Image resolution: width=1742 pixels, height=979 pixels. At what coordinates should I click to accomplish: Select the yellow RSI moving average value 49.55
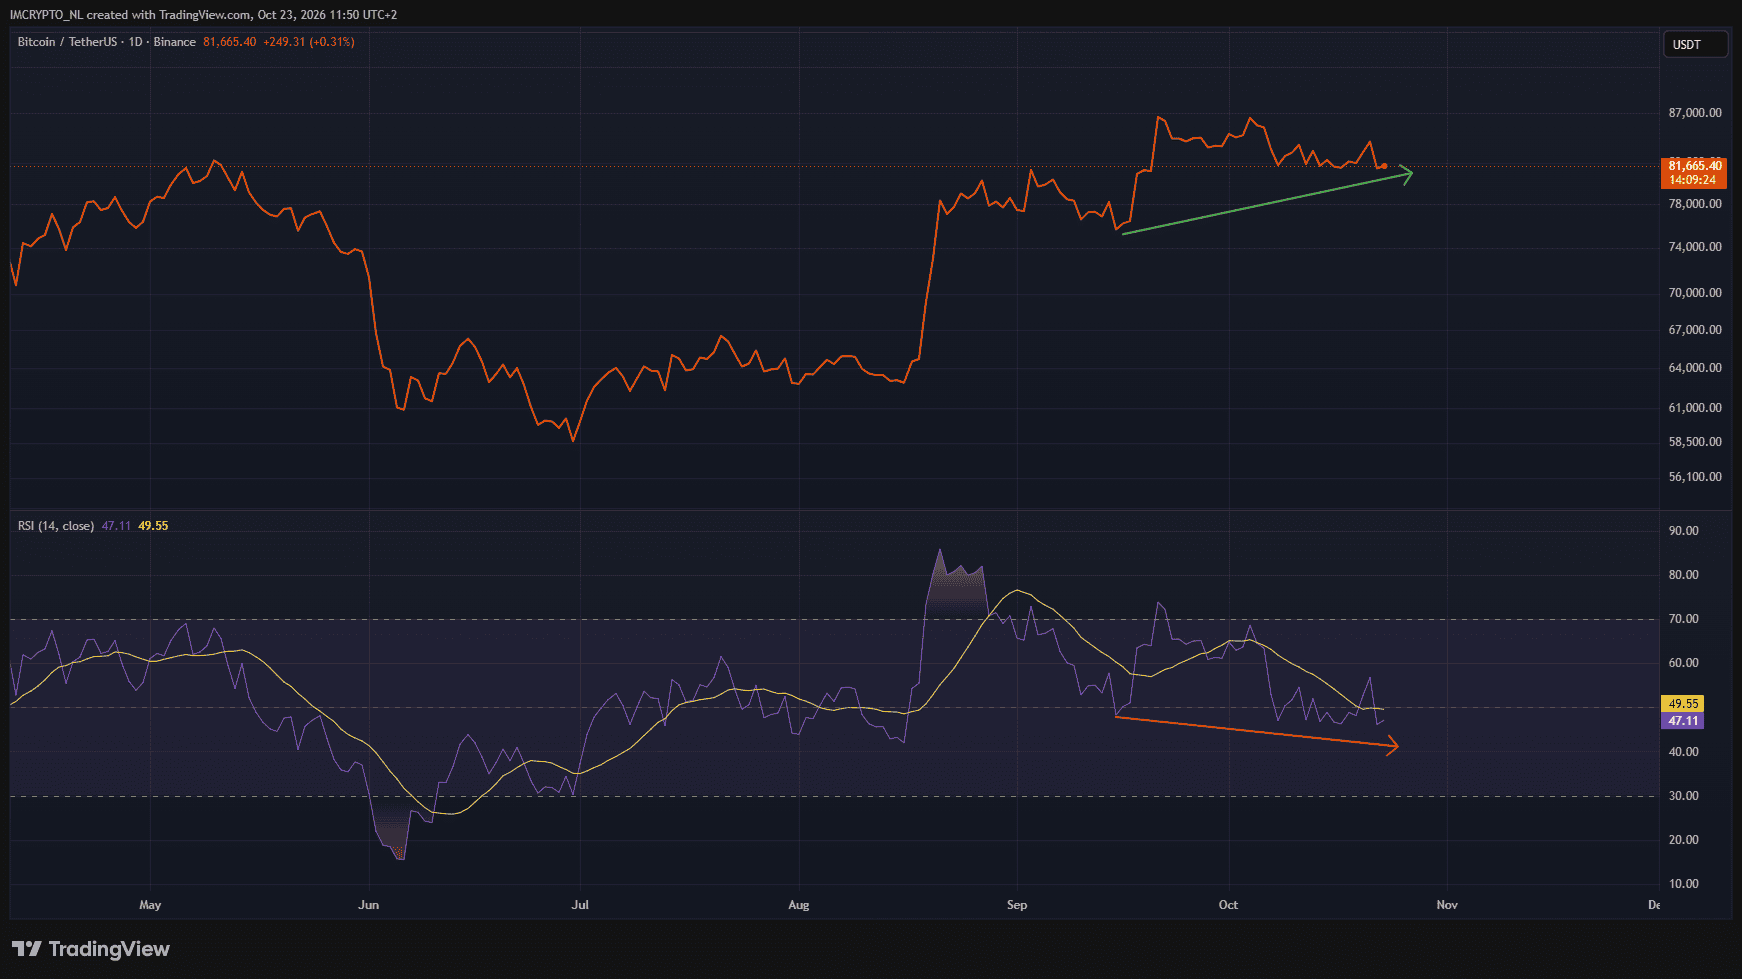pyautogui.click(x=1683, y=704)
